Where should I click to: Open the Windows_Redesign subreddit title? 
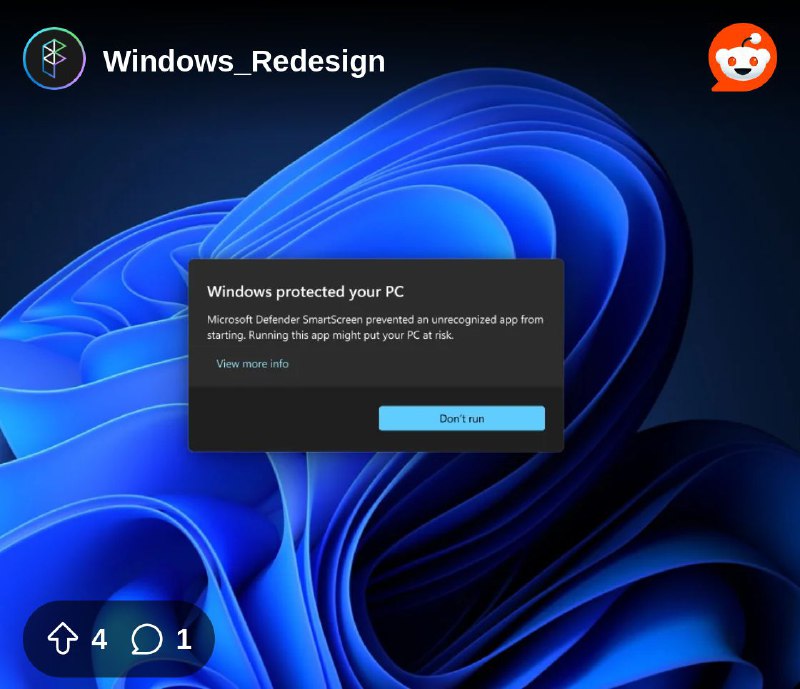[244, 61]
